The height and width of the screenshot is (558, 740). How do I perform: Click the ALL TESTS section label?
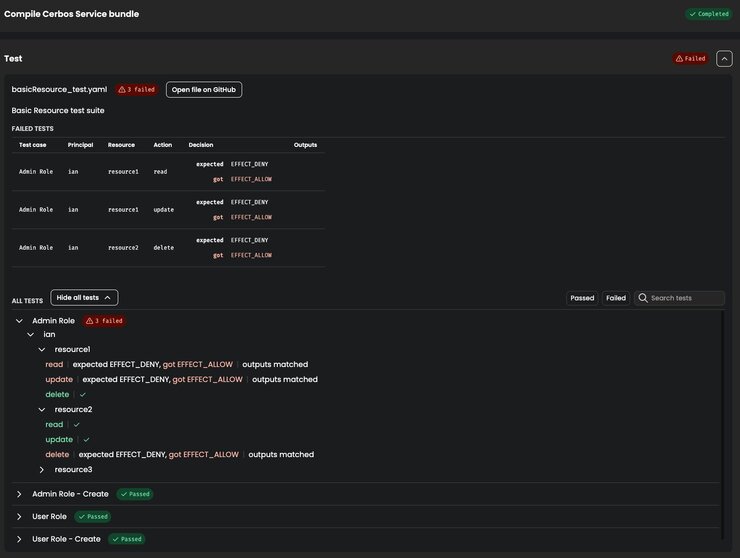tap(27, 301)
